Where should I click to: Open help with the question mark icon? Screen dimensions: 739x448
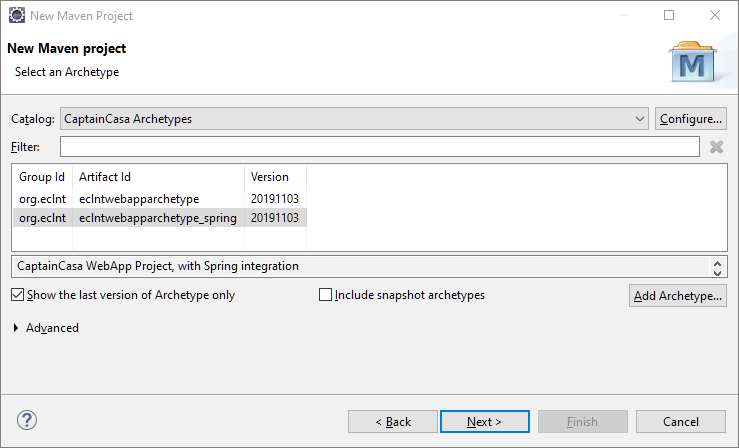27,420
